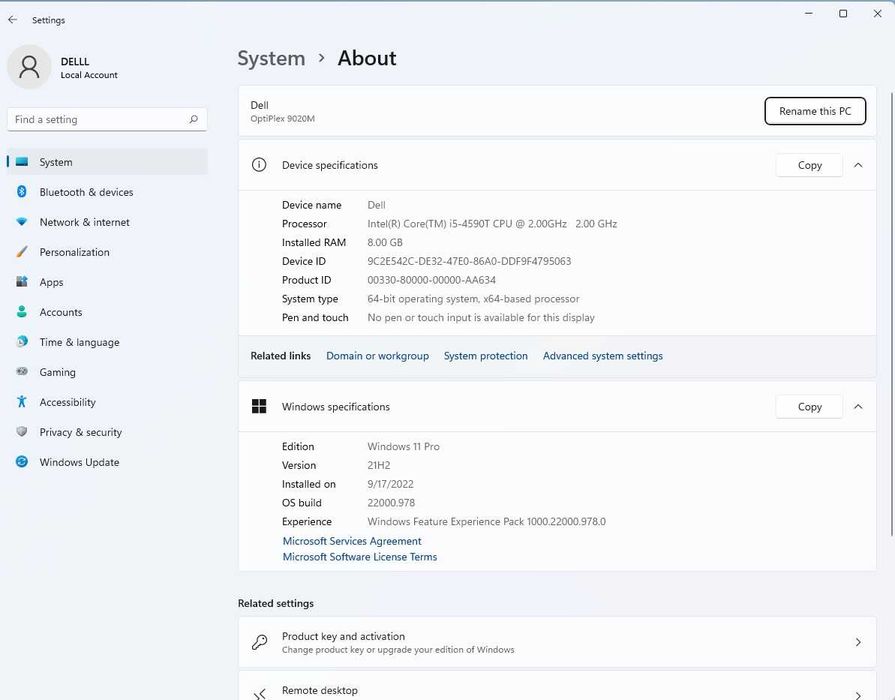Click the Find a setting search box
The height and width of the screenshot is (700, 895).
click(x=95, y=119)
